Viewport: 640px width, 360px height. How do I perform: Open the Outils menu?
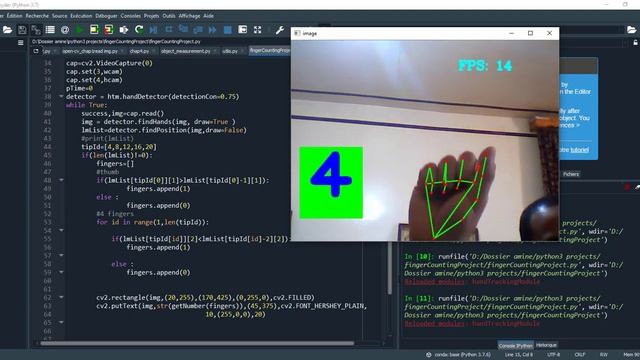pyautogui.click(x=169, y=16)
